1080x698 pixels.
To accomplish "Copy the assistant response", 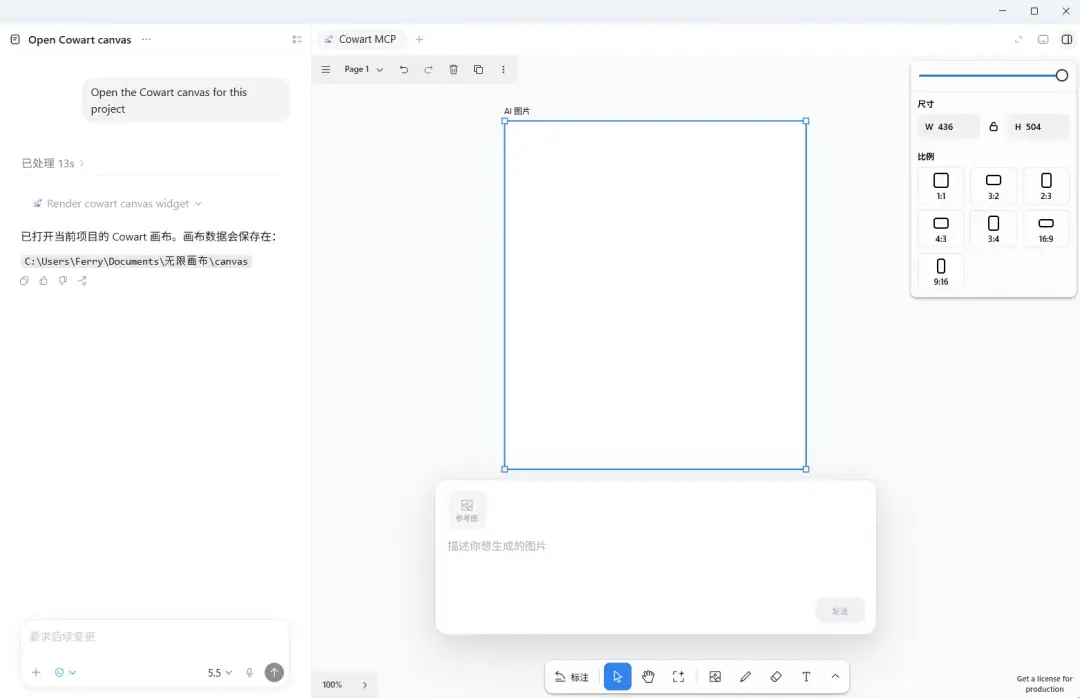I will [24, 280].
